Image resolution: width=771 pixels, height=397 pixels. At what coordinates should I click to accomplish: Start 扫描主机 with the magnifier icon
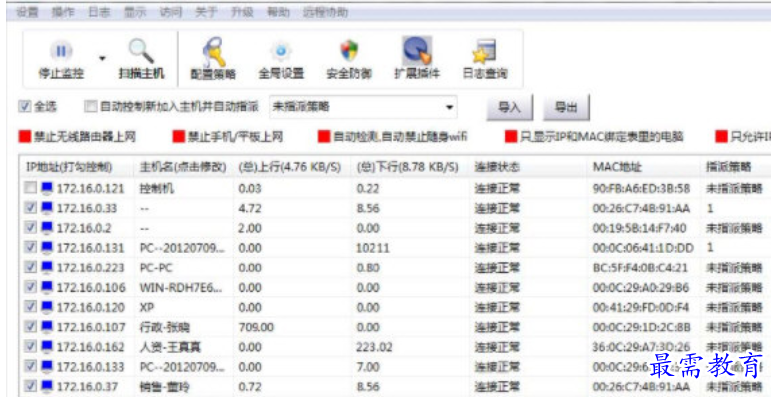tap(141, 51)
